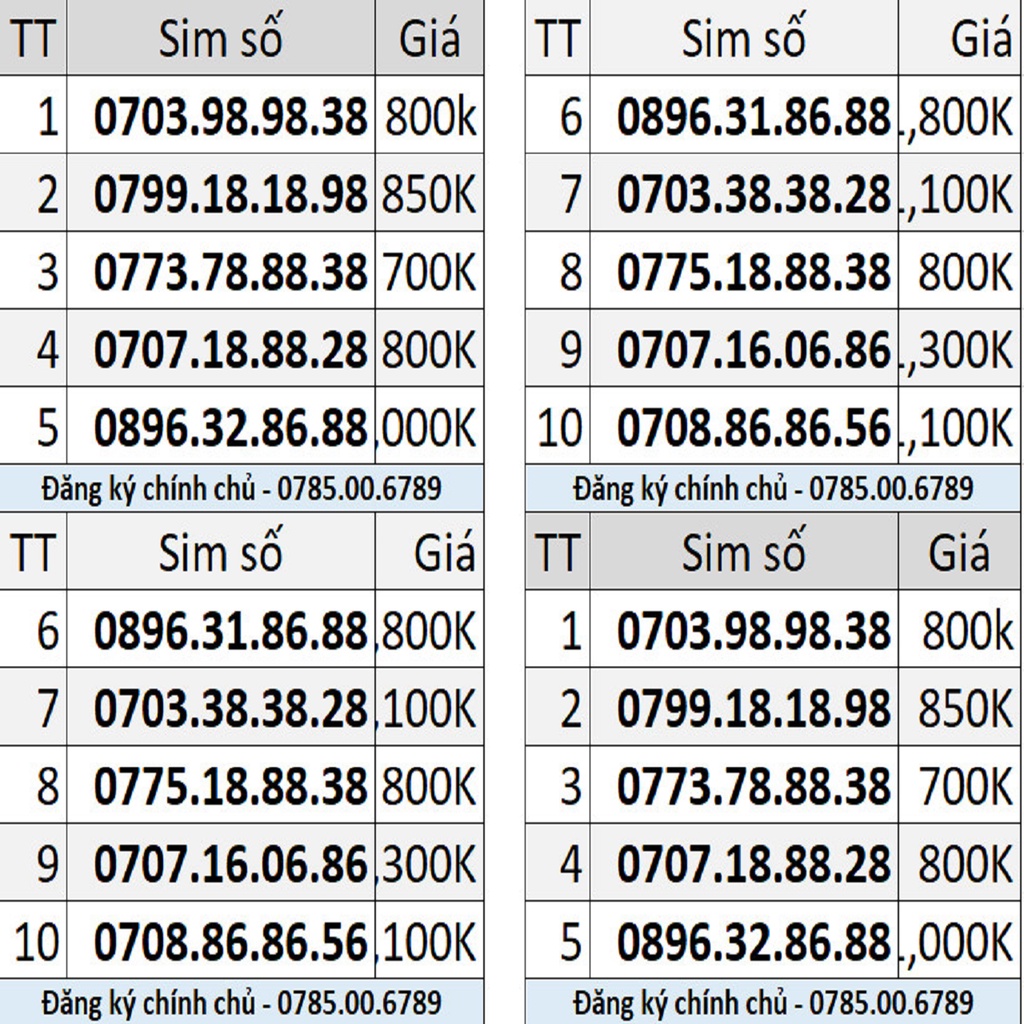This screenshot has width=1024, height=1024.
Task: Select 0703.38.38.28 in the top-right table
Action: (x=754, y=195)
